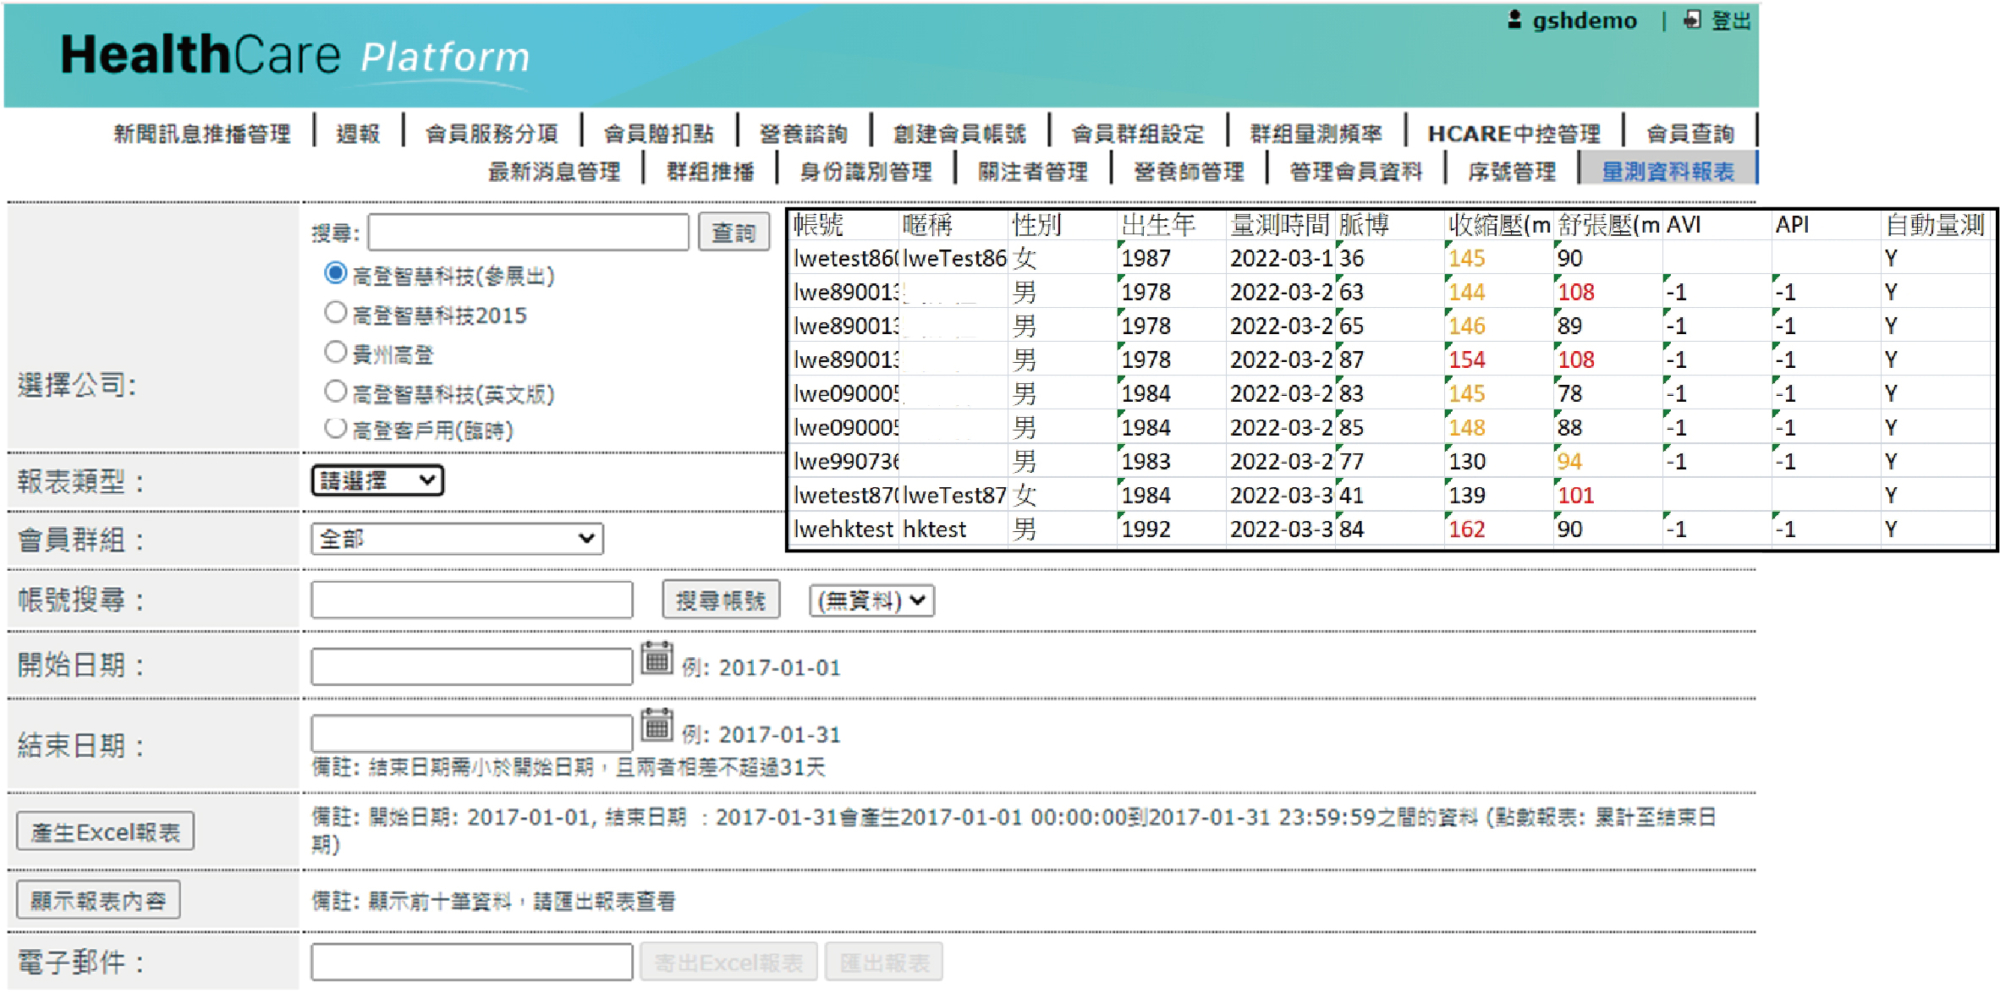This screenshot has height=993, width=2000.
Task: Select the 高登智慧科技(英文版) radio option
Action: coord(336,392)
